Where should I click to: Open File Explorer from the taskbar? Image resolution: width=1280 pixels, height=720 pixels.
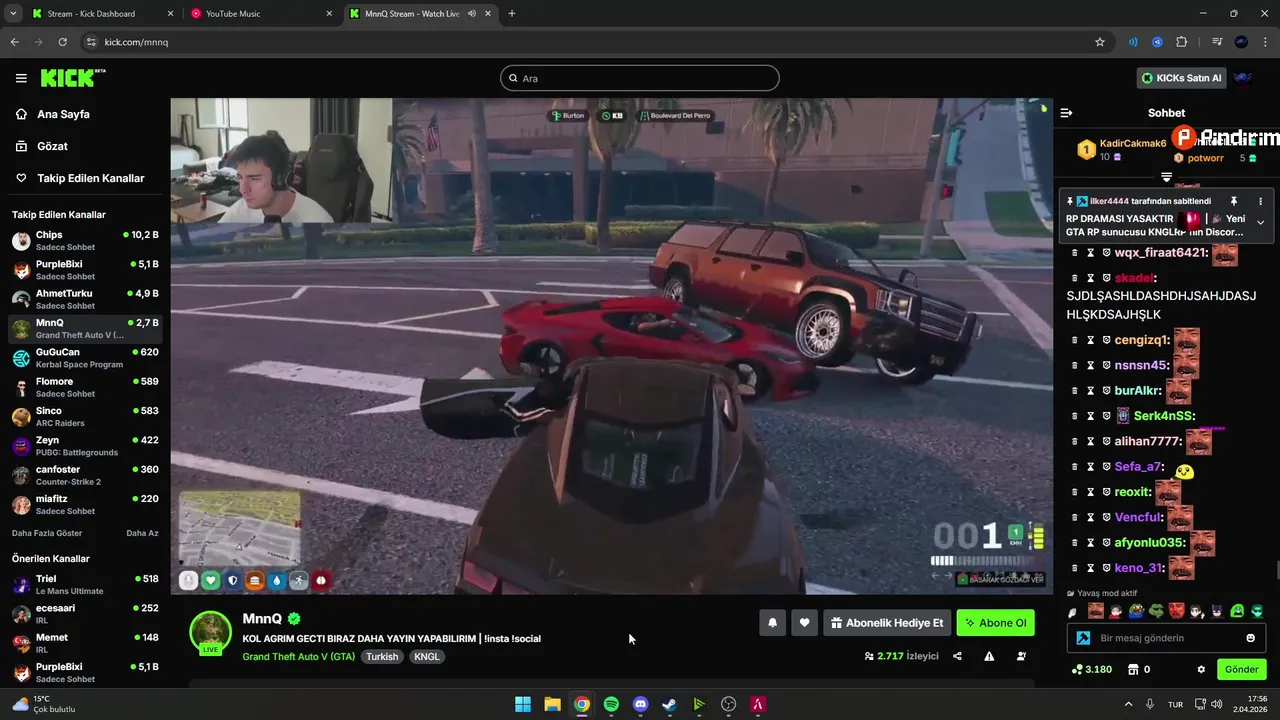552,704
